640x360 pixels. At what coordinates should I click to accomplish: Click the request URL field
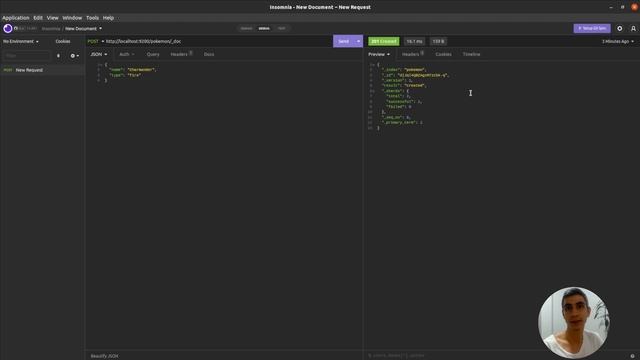tap(218, 41)
